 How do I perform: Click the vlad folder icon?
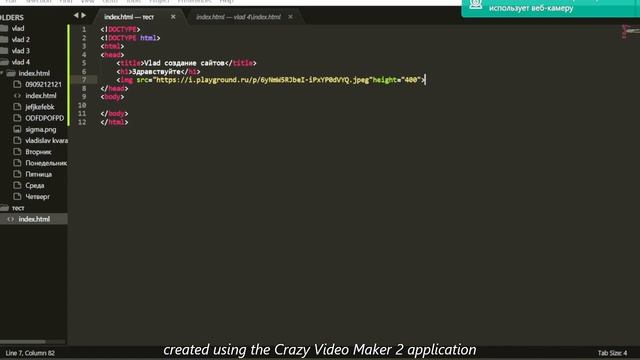pos(4,28)
